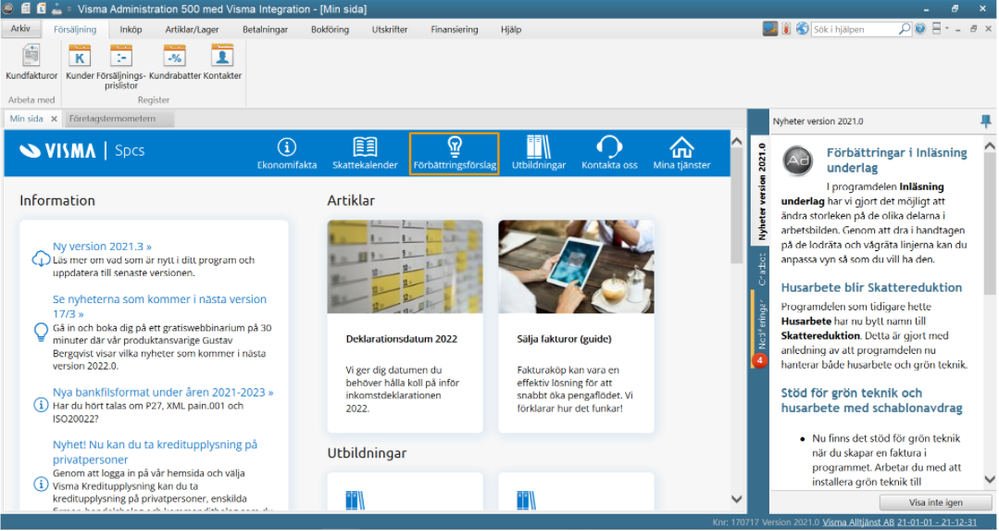Open the Hjälp ribbon tab
This screenshot has width=999, height=531.
511,29
